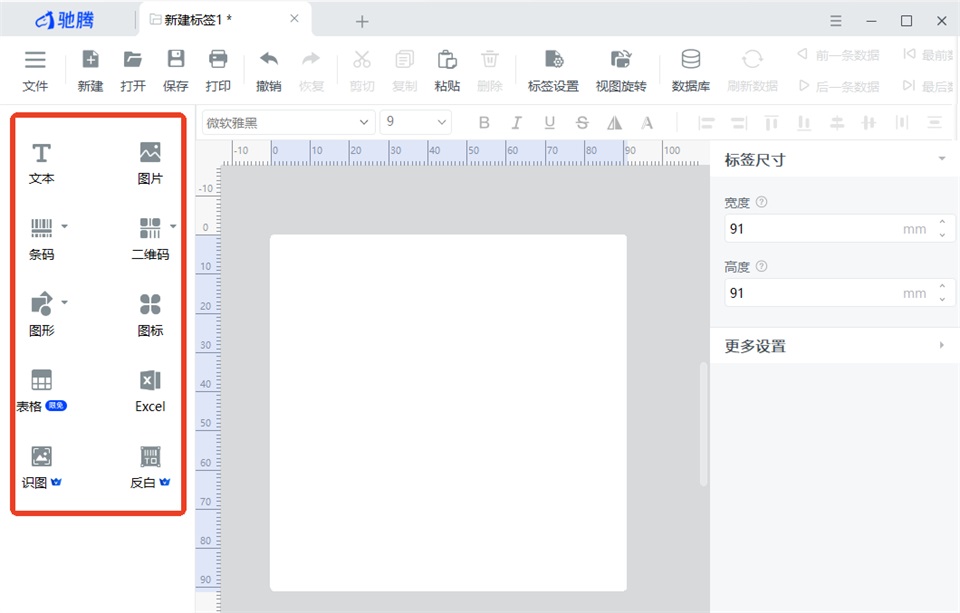Add an Excel data element
The height and width of the screenshot is (613, 960).
pos(150,391)
